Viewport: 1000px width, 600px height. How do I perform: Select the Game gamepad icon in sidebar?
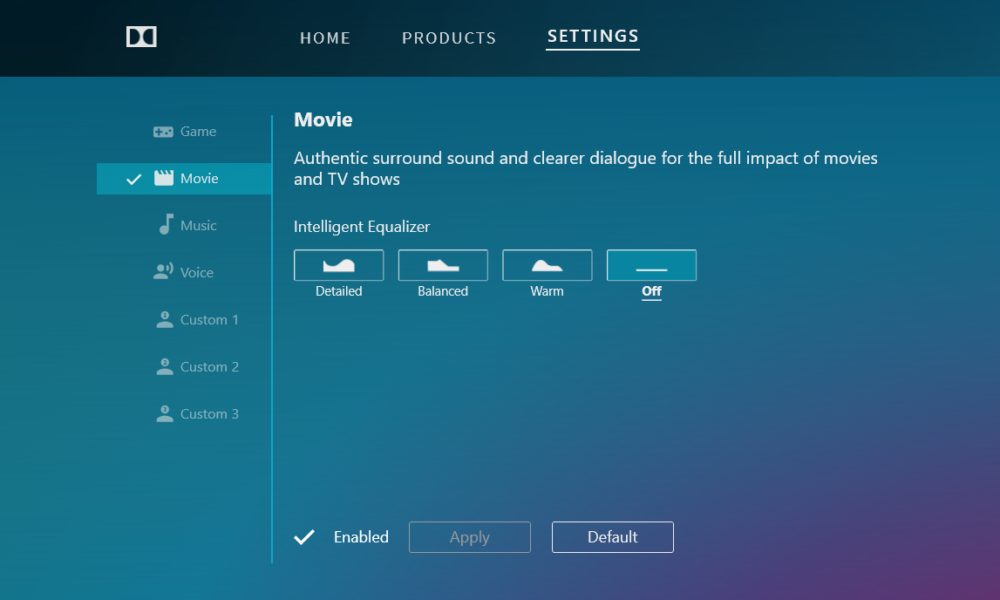[x=163, y=131]
